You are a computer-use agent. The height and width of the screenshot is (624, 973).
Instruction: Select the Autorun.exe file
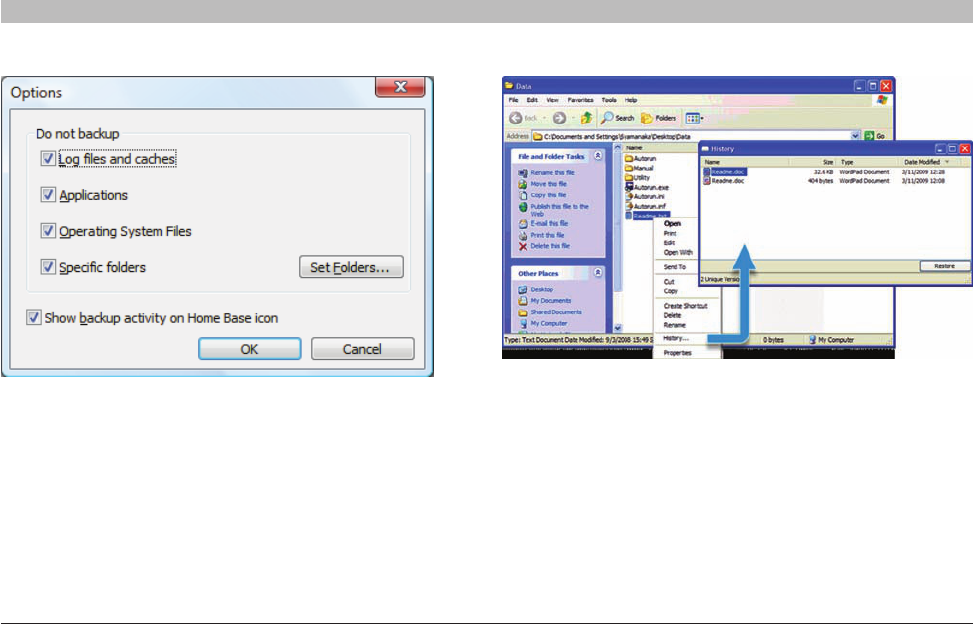(x=647, y=187)
